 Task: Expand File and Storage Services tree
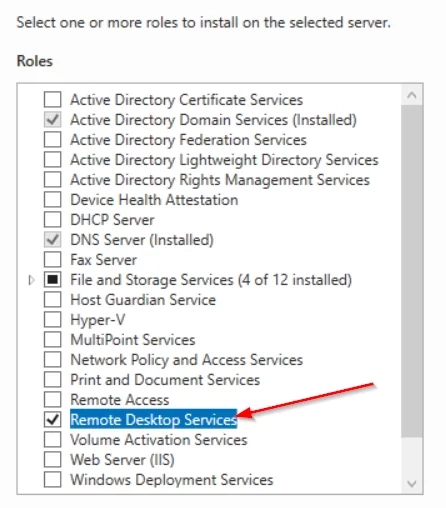[x=31, y=280]
